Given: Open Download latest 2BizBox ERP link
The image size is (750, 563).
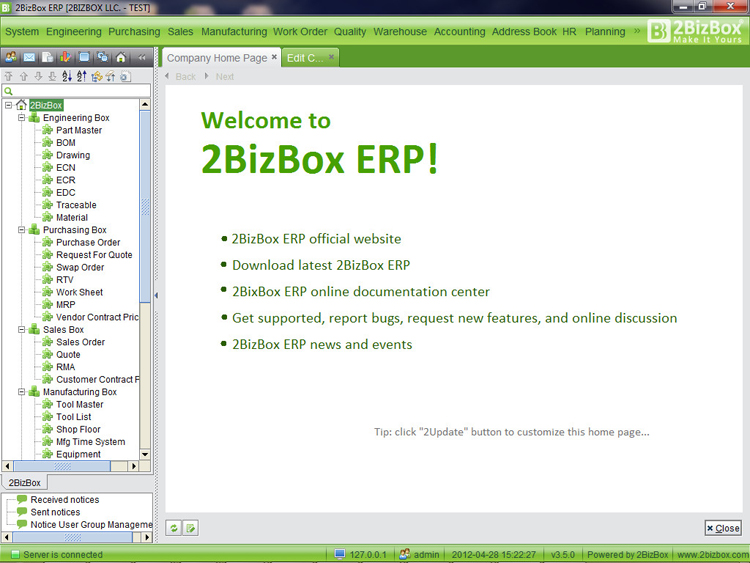Looking at the screenshot, I should (321, 265).
